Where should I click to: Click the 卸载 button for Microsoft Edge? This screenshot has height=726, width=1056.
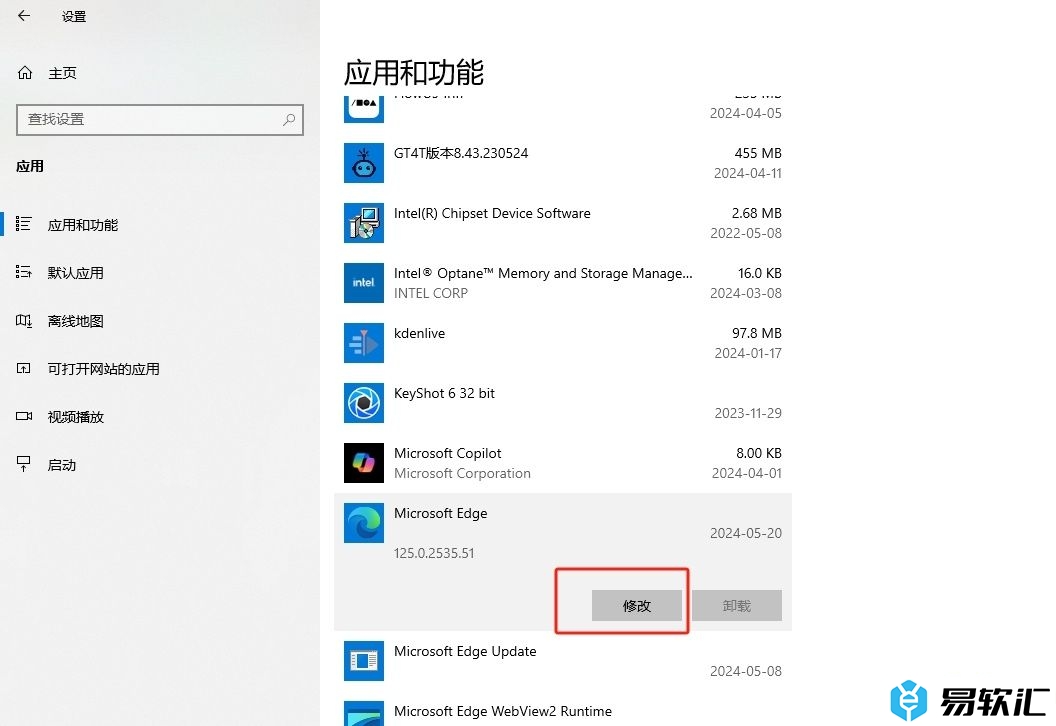pos(737,605)
